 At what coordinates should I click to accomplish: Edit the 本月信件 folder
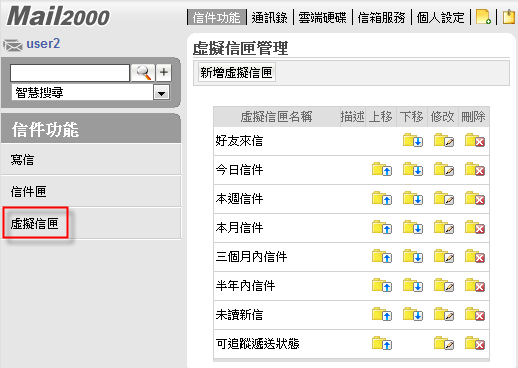click(444, 228)
